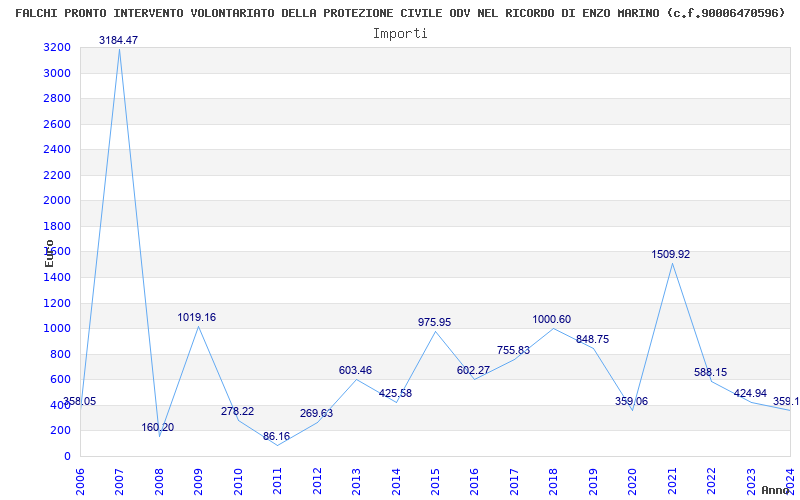The width and height of the screenshot is (800, 500).
Task: Select year 2009 on the x-axis
Action: tap(198, 481)
